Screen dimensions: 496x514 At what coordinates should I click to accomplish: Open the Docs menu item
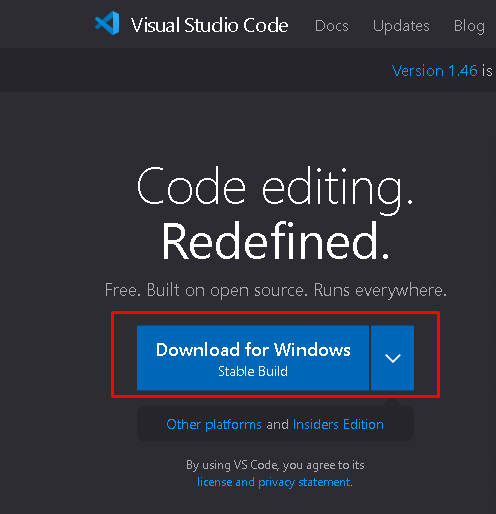pos(332,26)
